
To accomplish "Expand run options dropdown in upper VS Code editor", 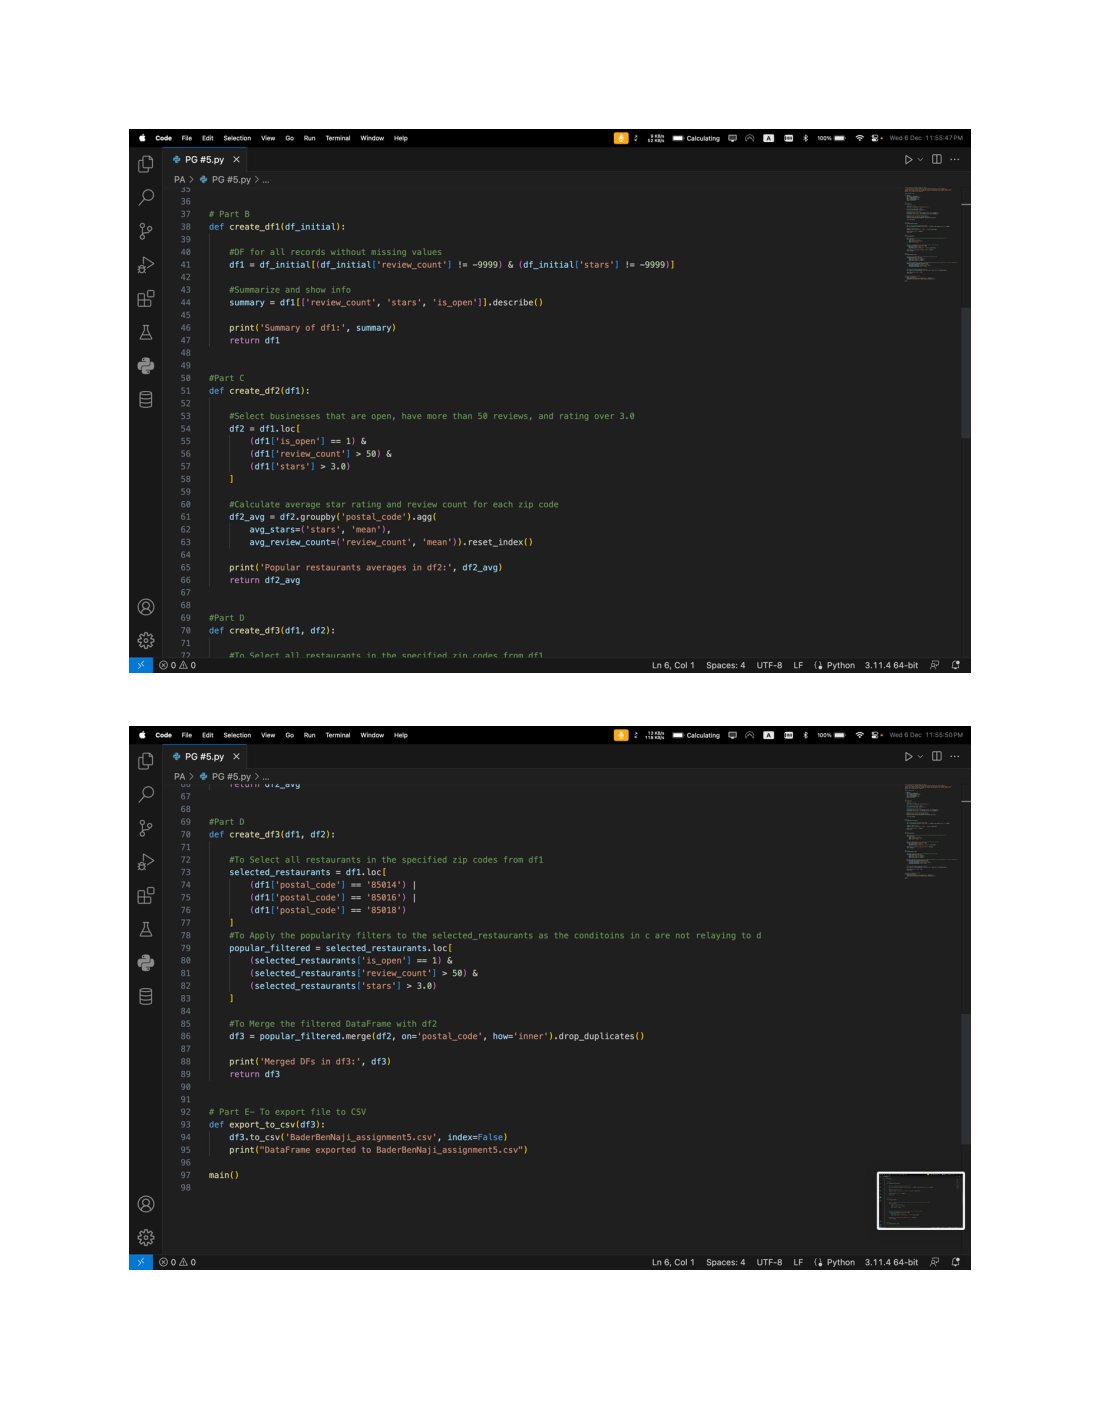I will pyautogui.click(x=920, y=159).
